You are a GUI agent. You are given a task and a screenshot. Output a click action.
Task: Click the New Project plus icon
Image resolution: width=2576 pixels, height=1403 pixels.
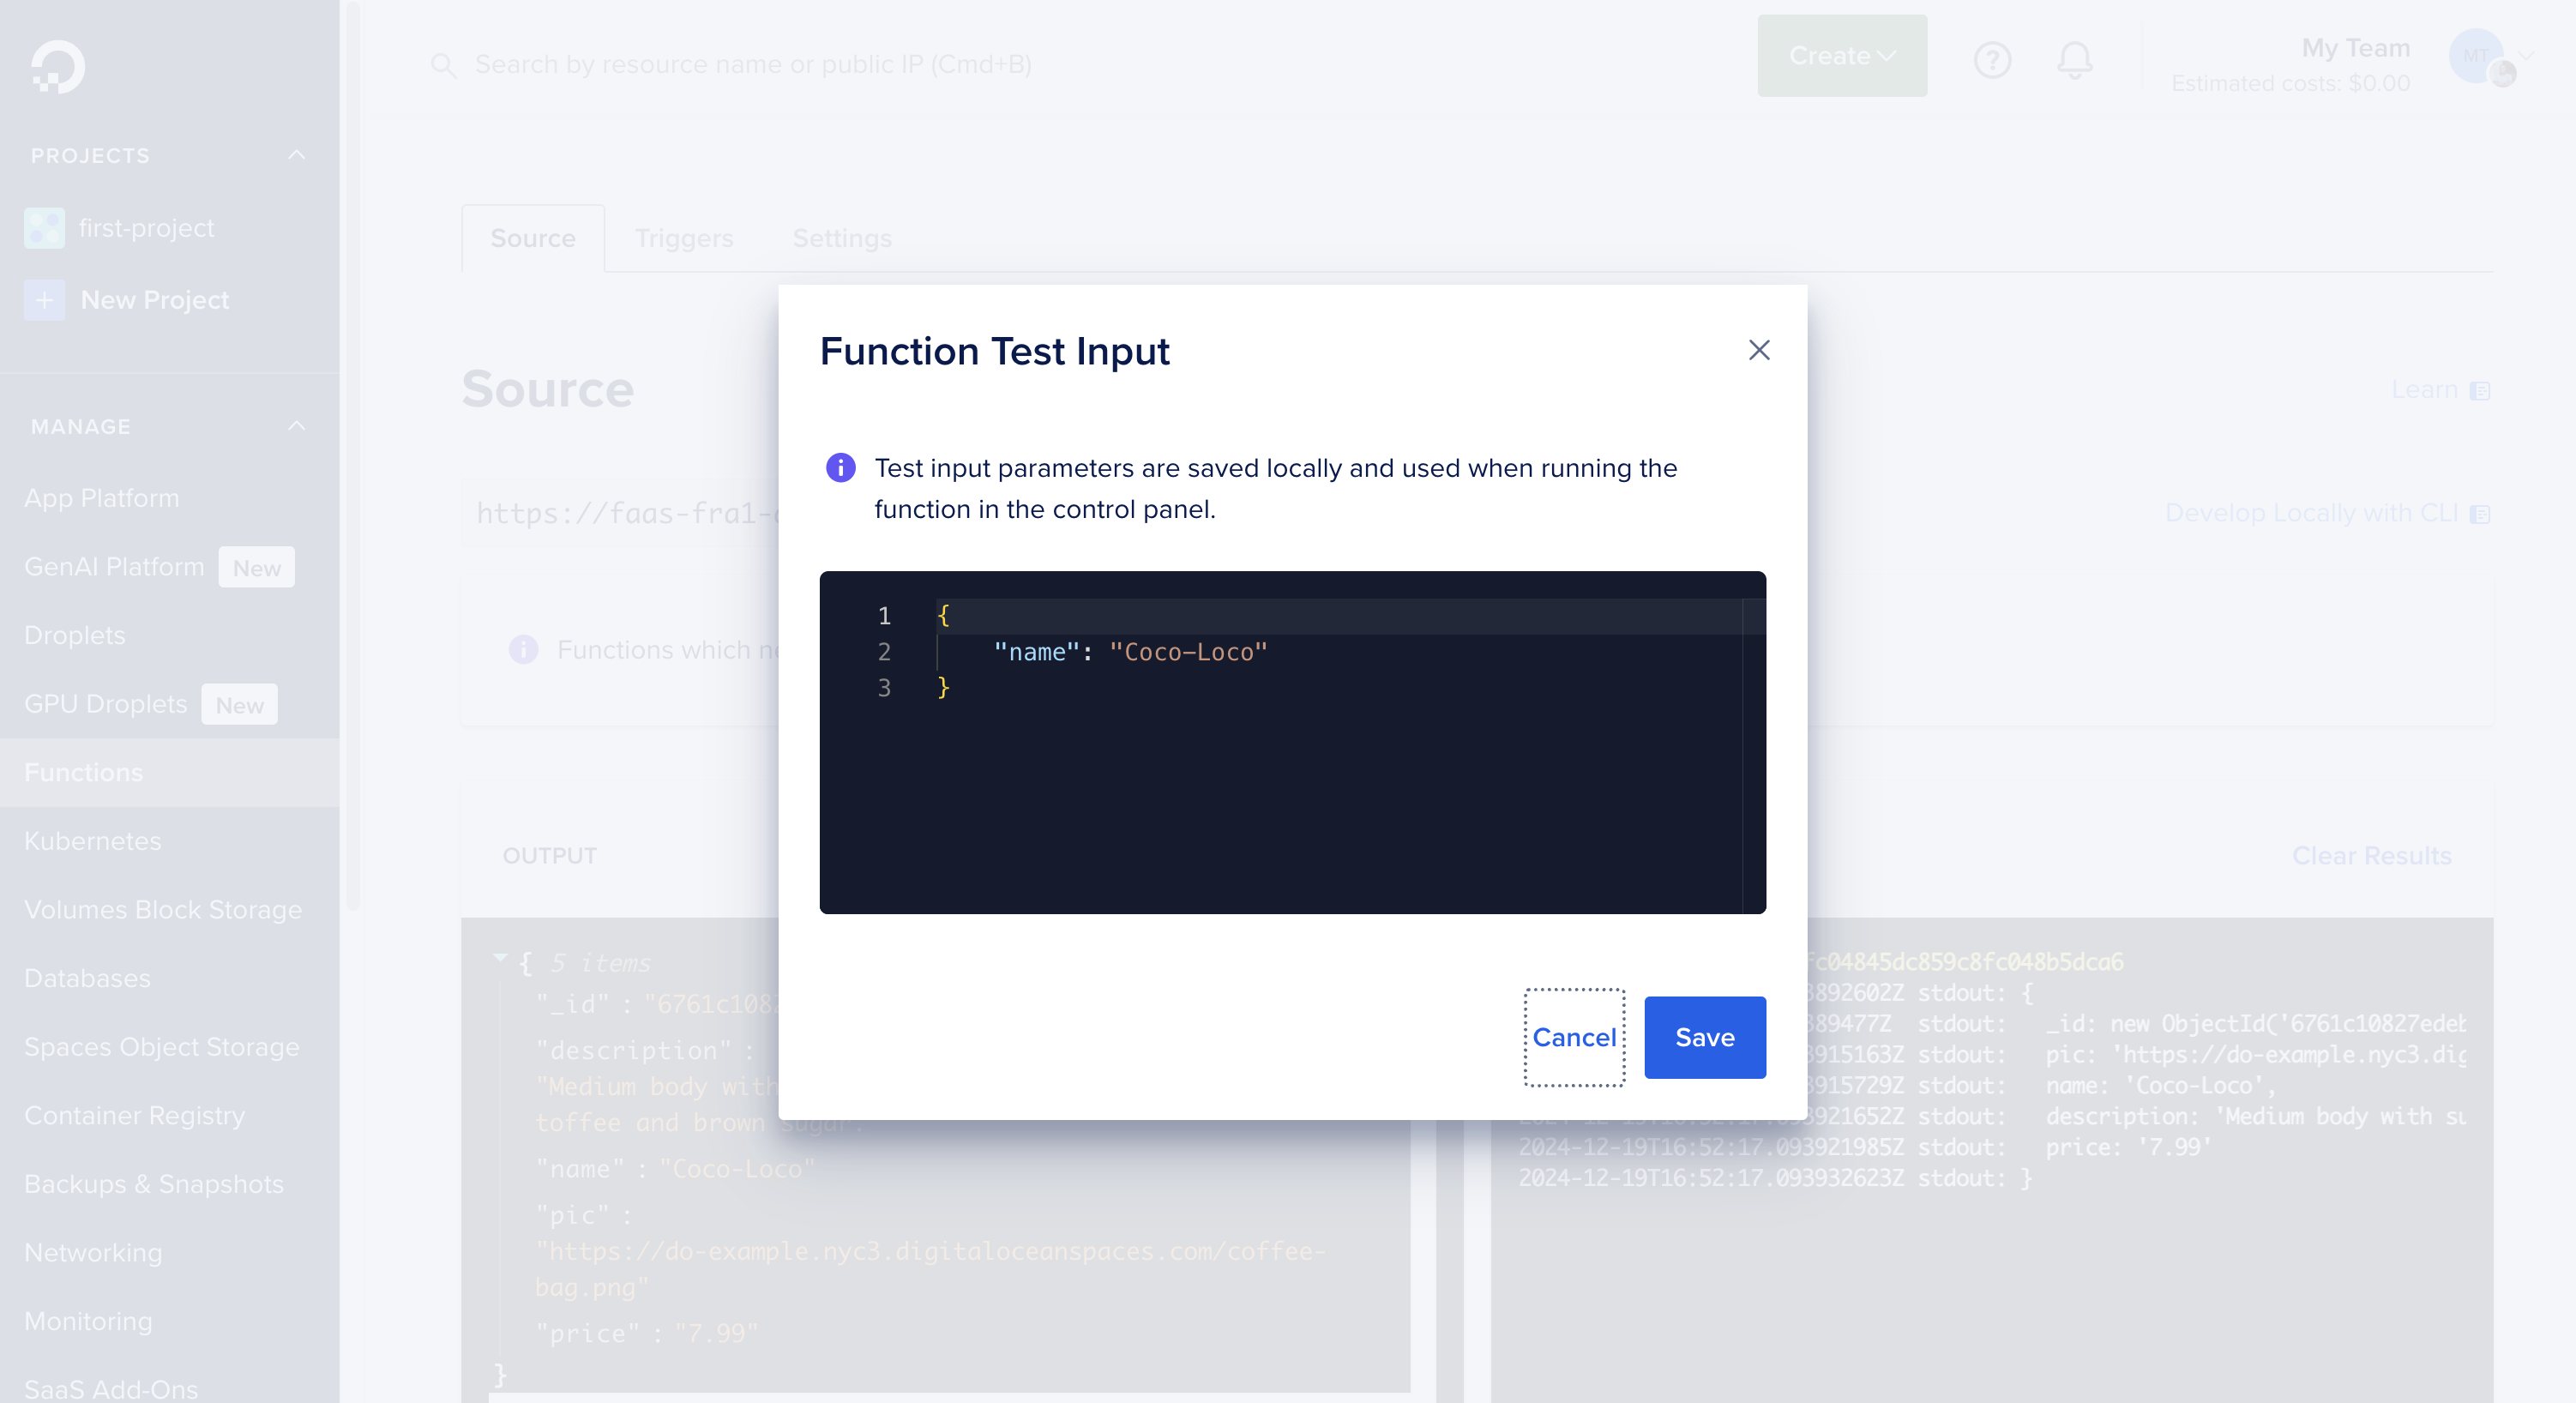[43, 298]
